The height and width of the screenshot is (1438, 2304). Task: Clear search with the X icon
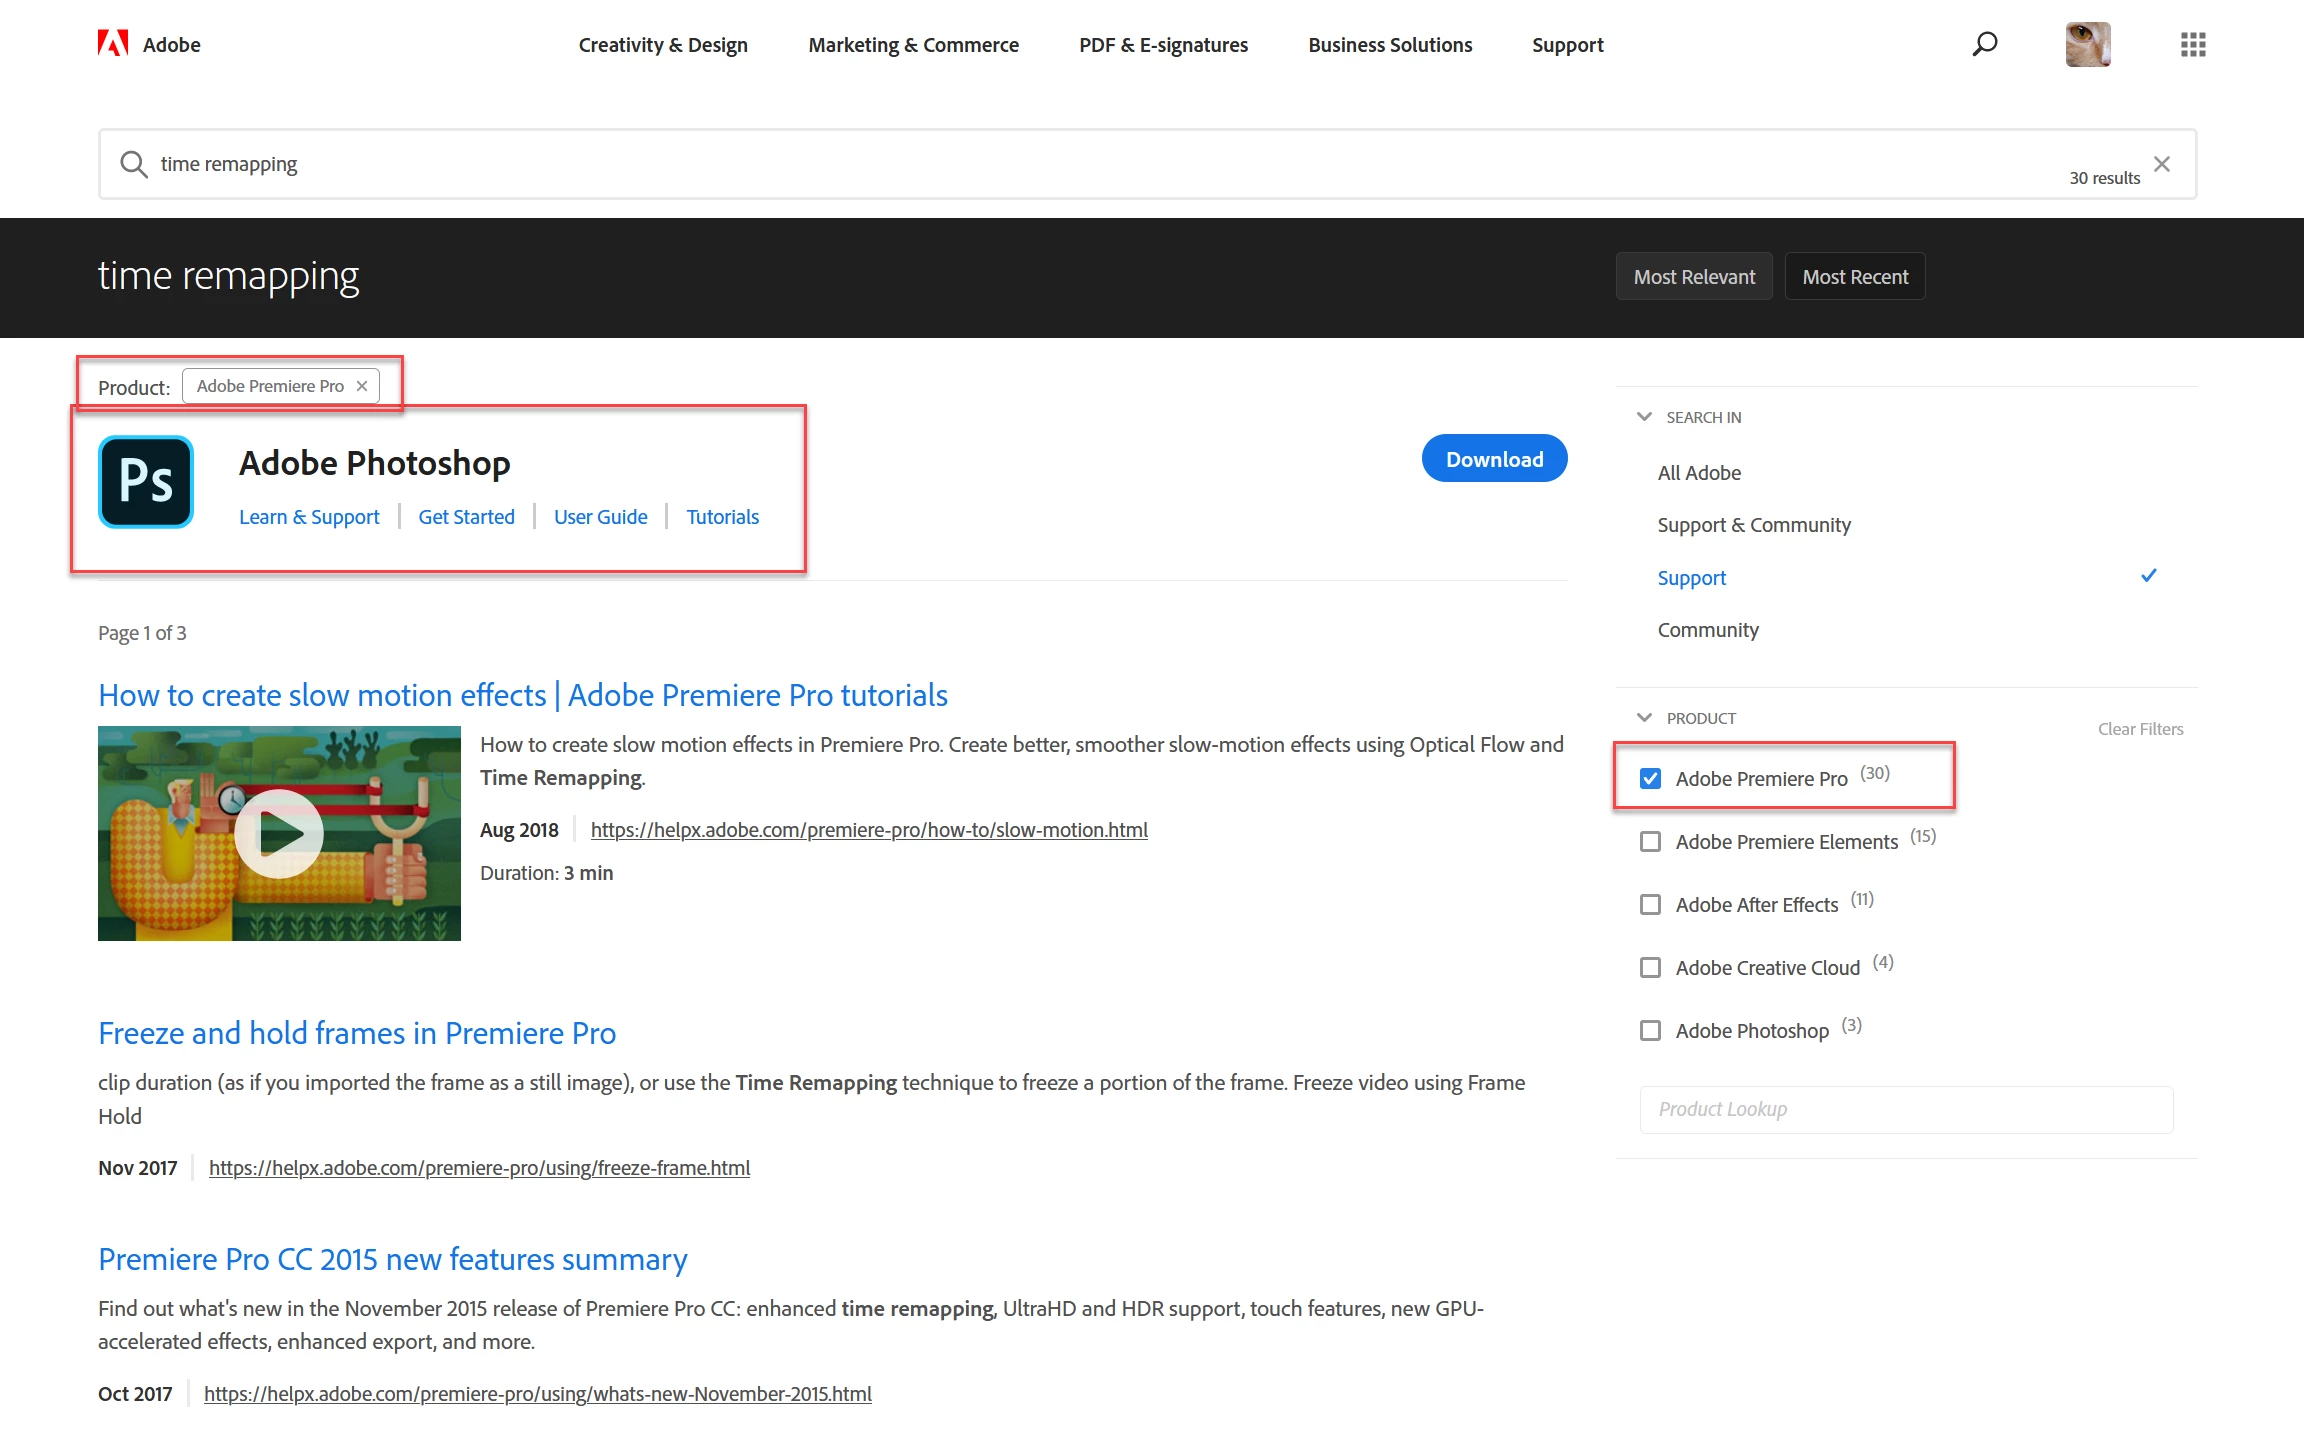(2162, 164)
